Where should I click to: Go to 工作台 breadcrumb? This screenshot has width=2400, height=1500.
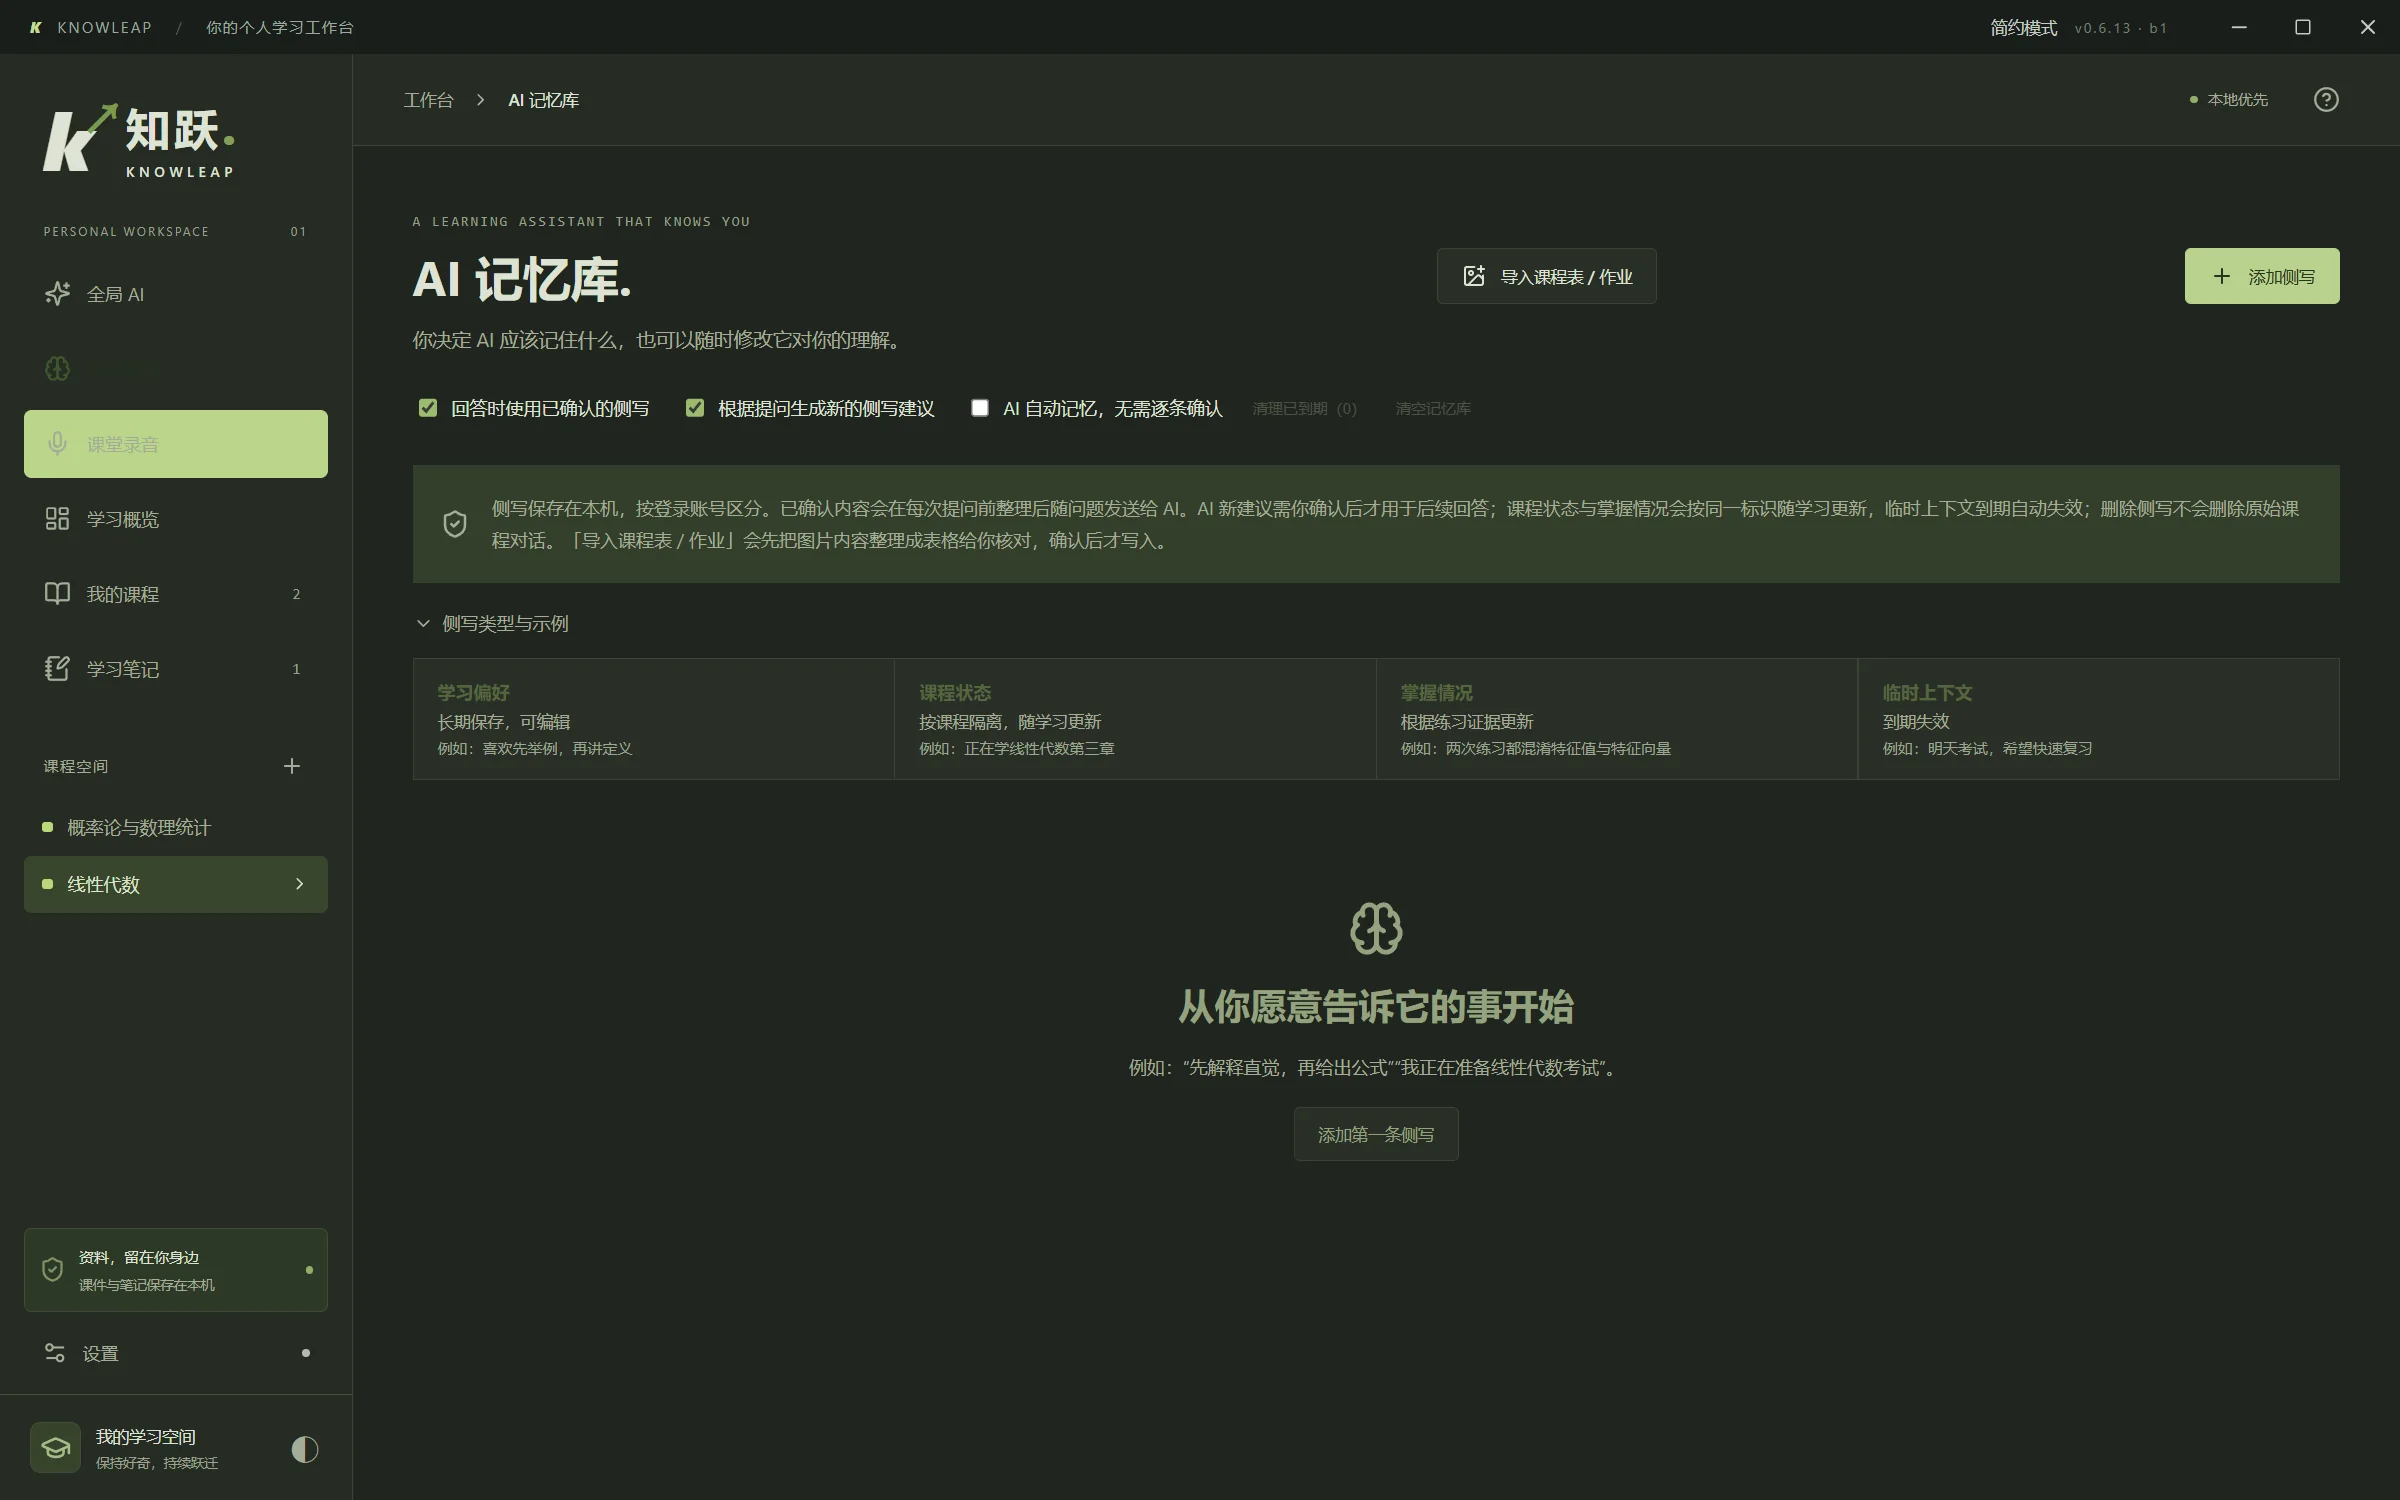[428, 100]
